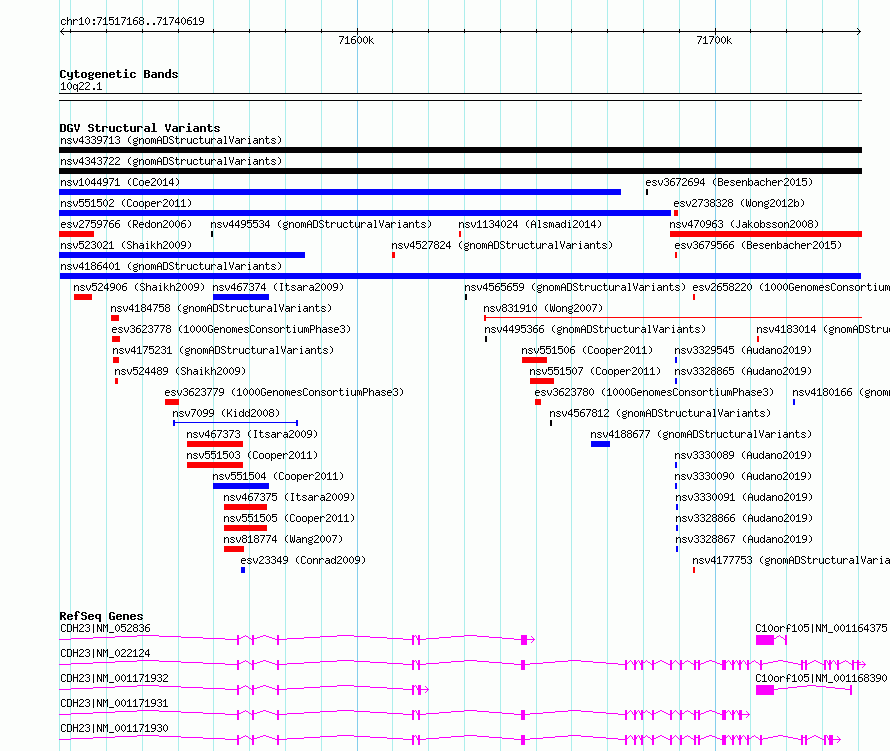Viewport: 890px width, 751px height.
Task: Open nsv4188677 gnomAD variant label
Action: tap(701, 434)
